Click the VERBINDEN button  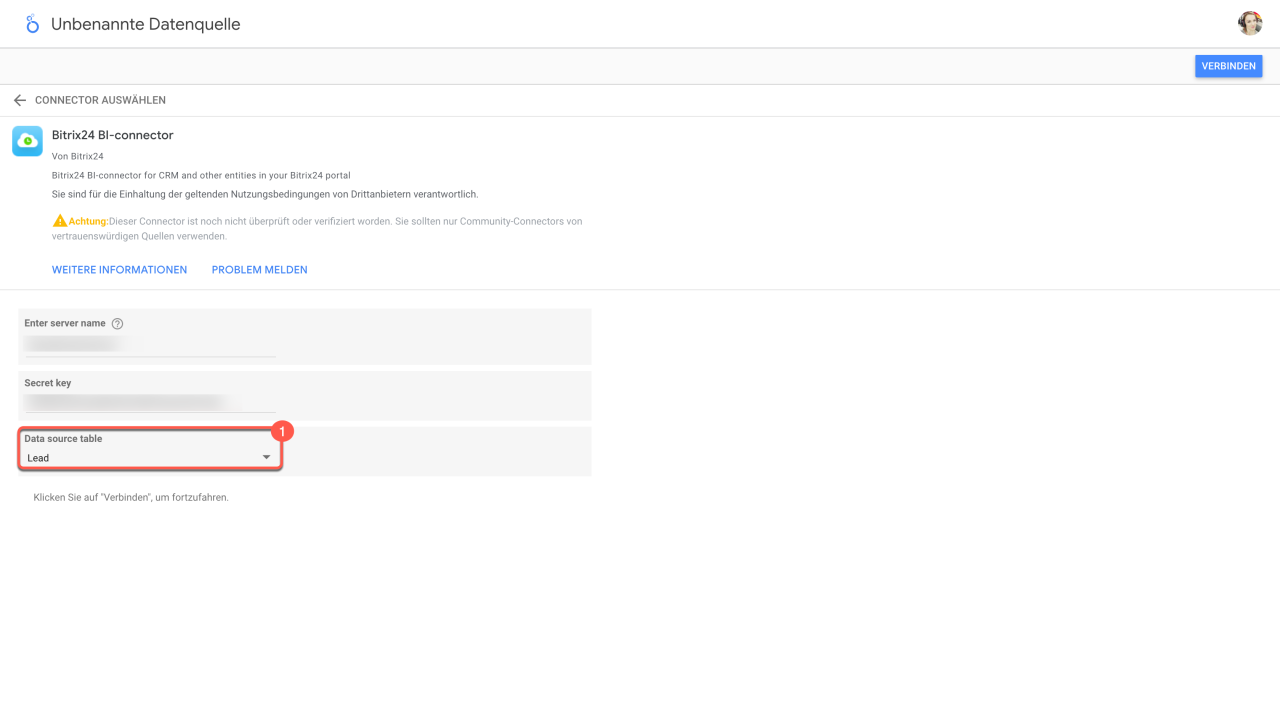click(1228, 66)
